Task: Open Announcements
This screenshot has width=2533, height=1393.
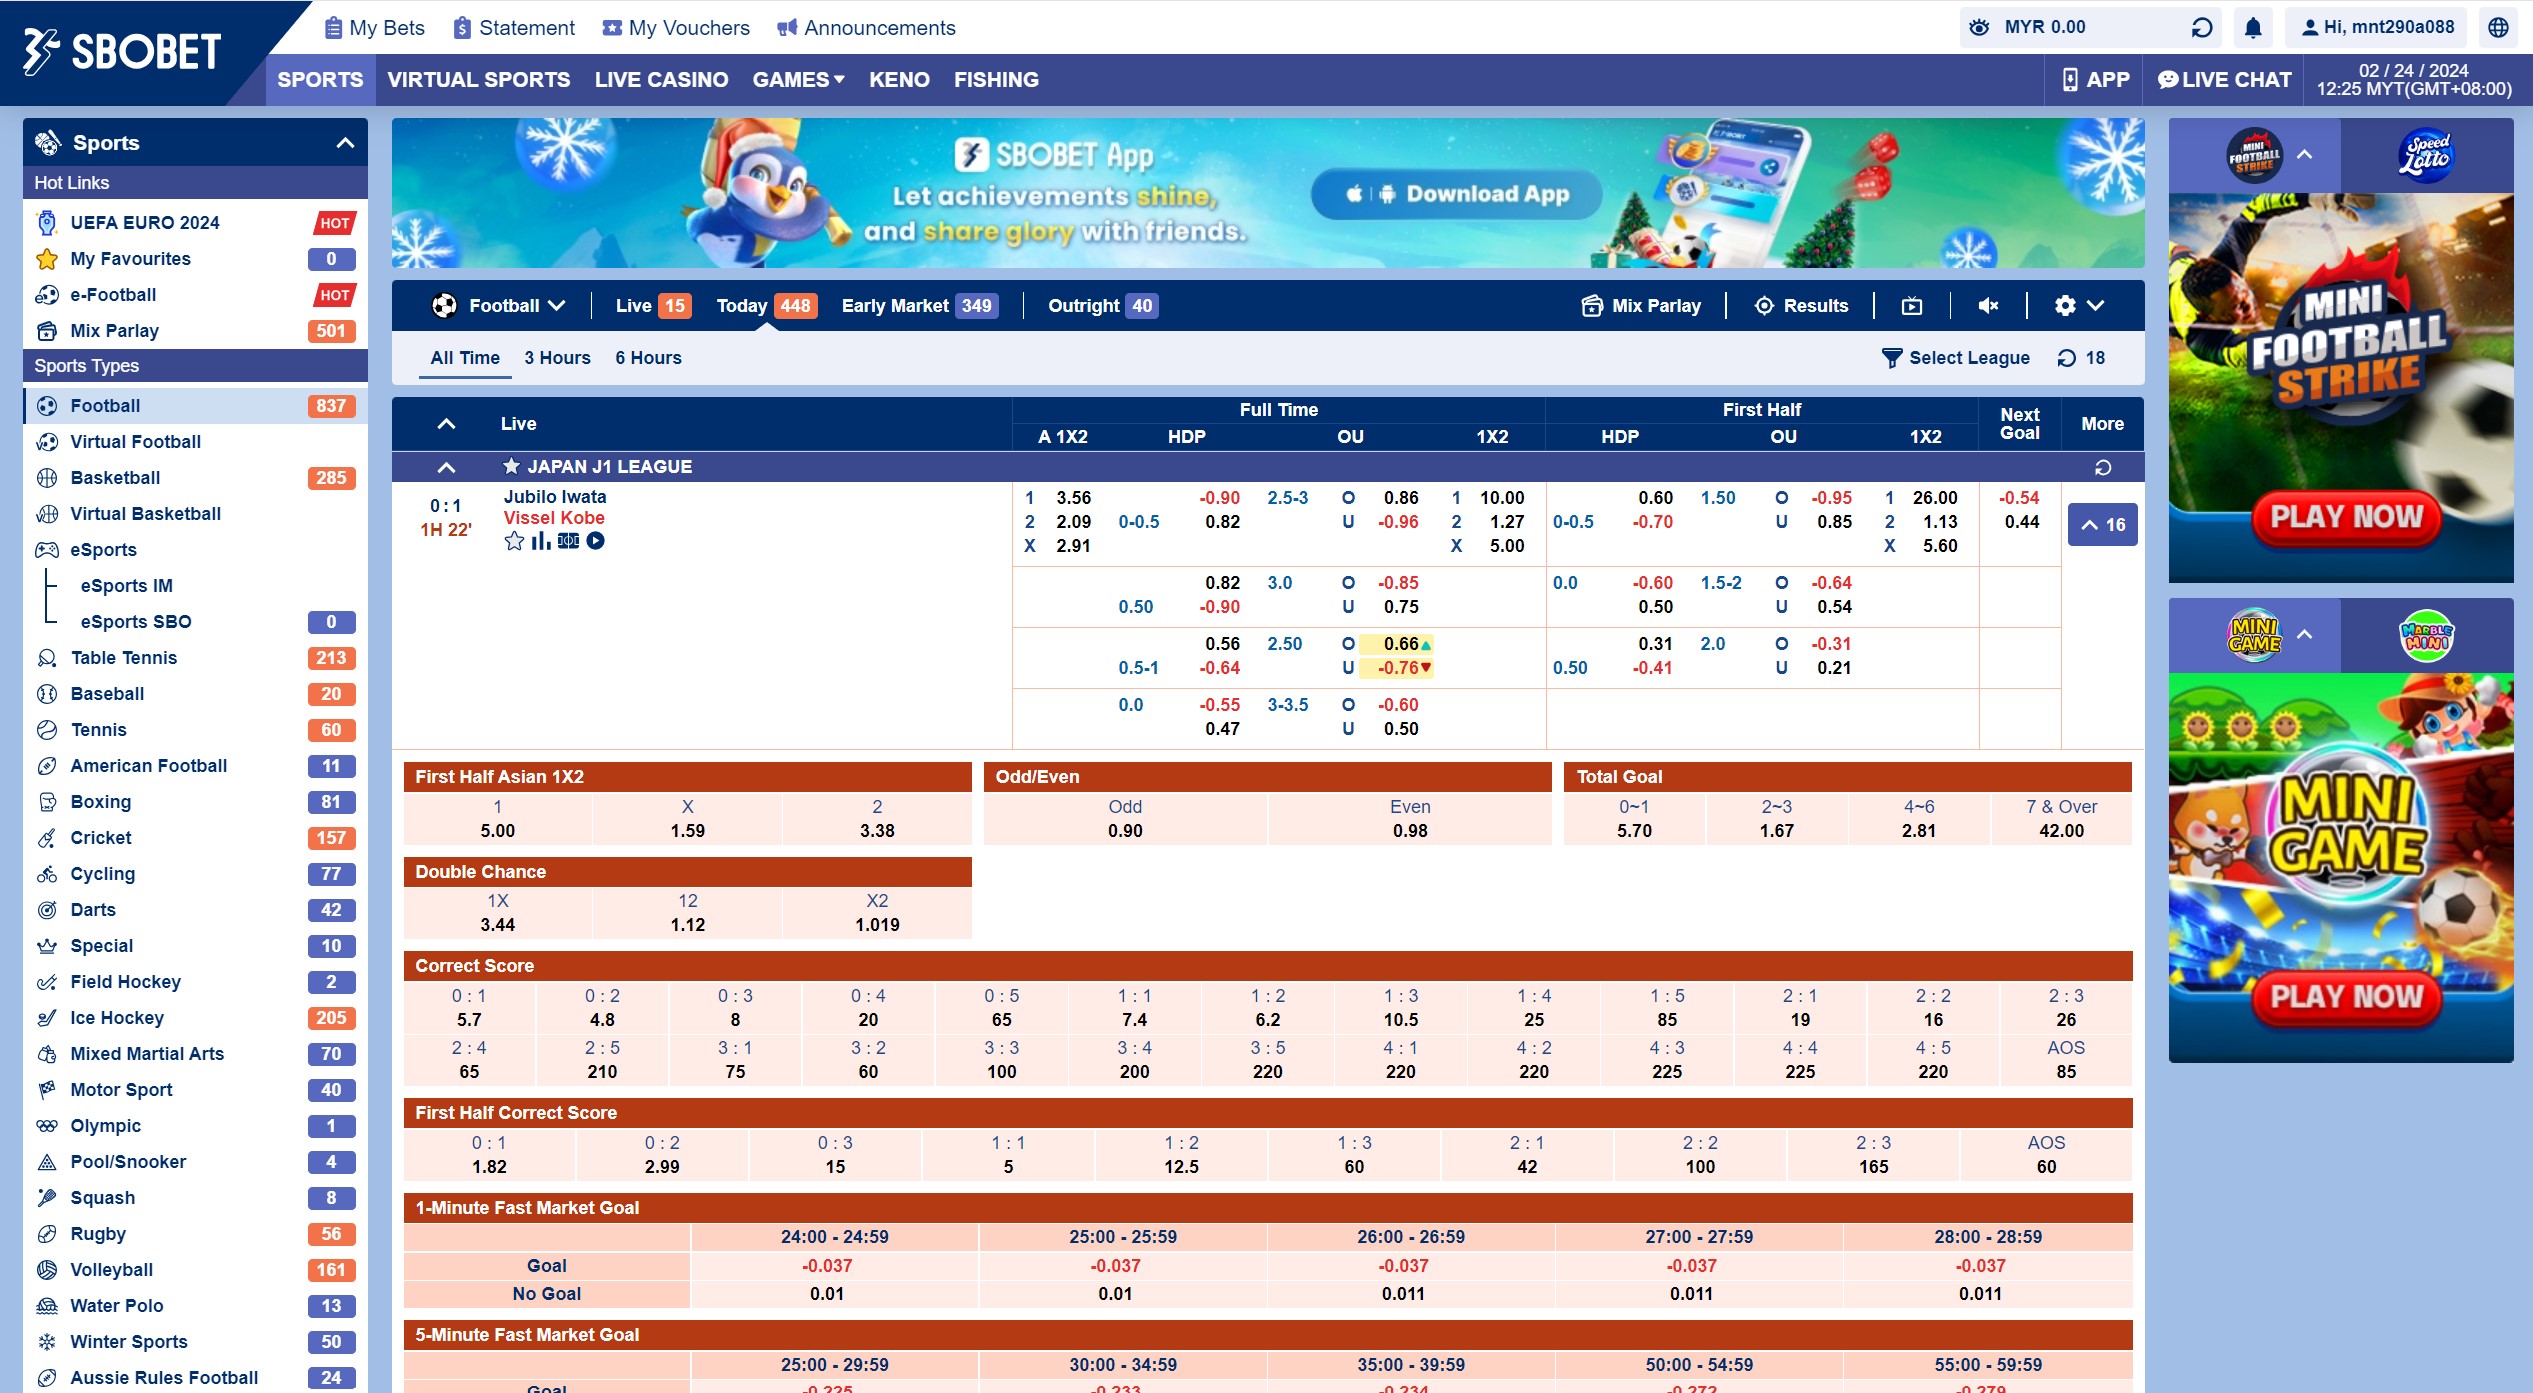Action: 866,28
